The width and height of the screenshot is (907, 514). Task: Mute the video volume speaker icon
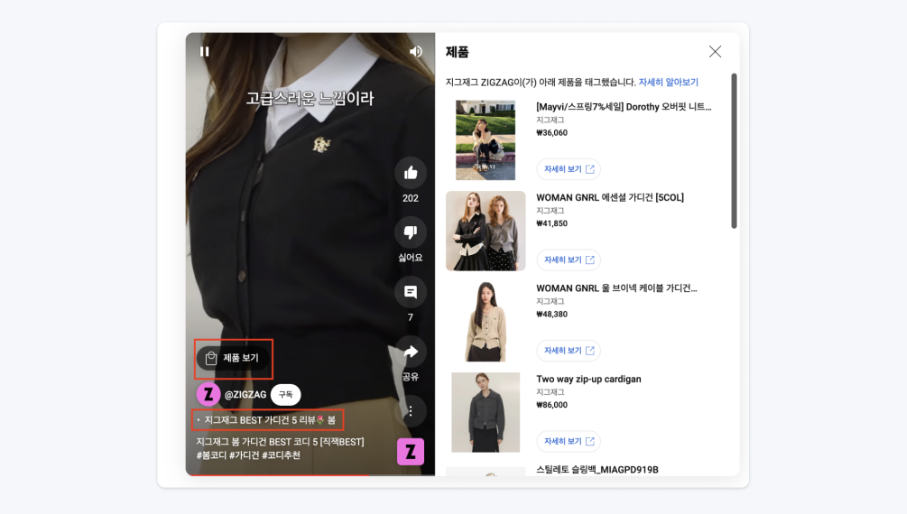[x=416, y=51]
